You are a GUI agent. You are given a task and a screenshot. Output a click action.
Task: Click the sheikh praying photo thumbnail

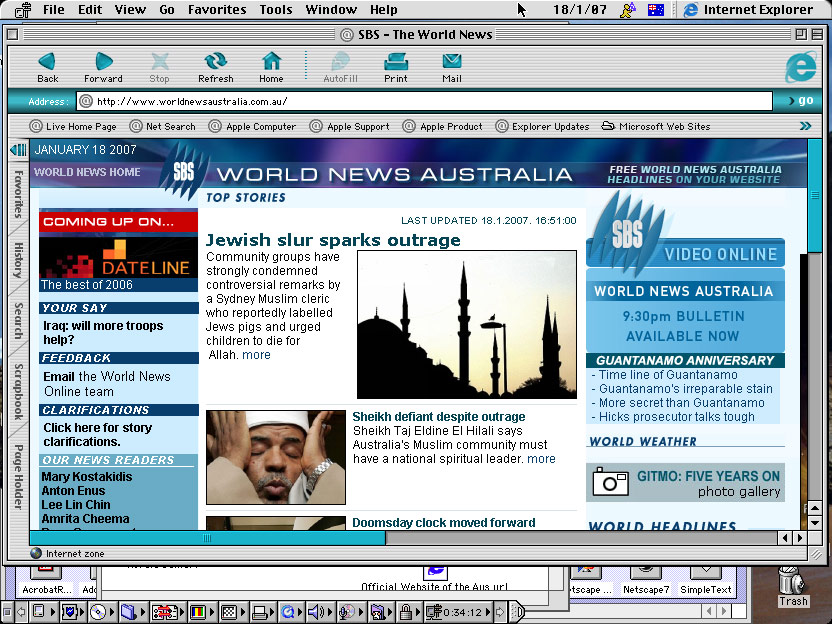pos(276,457)
